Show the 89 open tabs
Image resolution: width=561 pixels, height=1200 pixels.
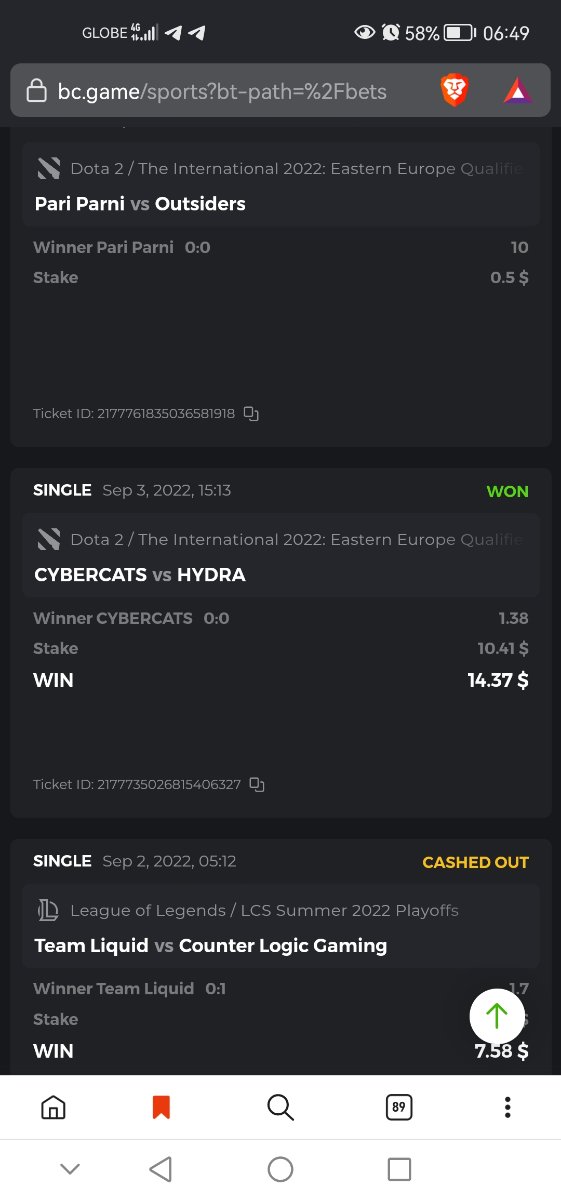[x=399, y=1107]
